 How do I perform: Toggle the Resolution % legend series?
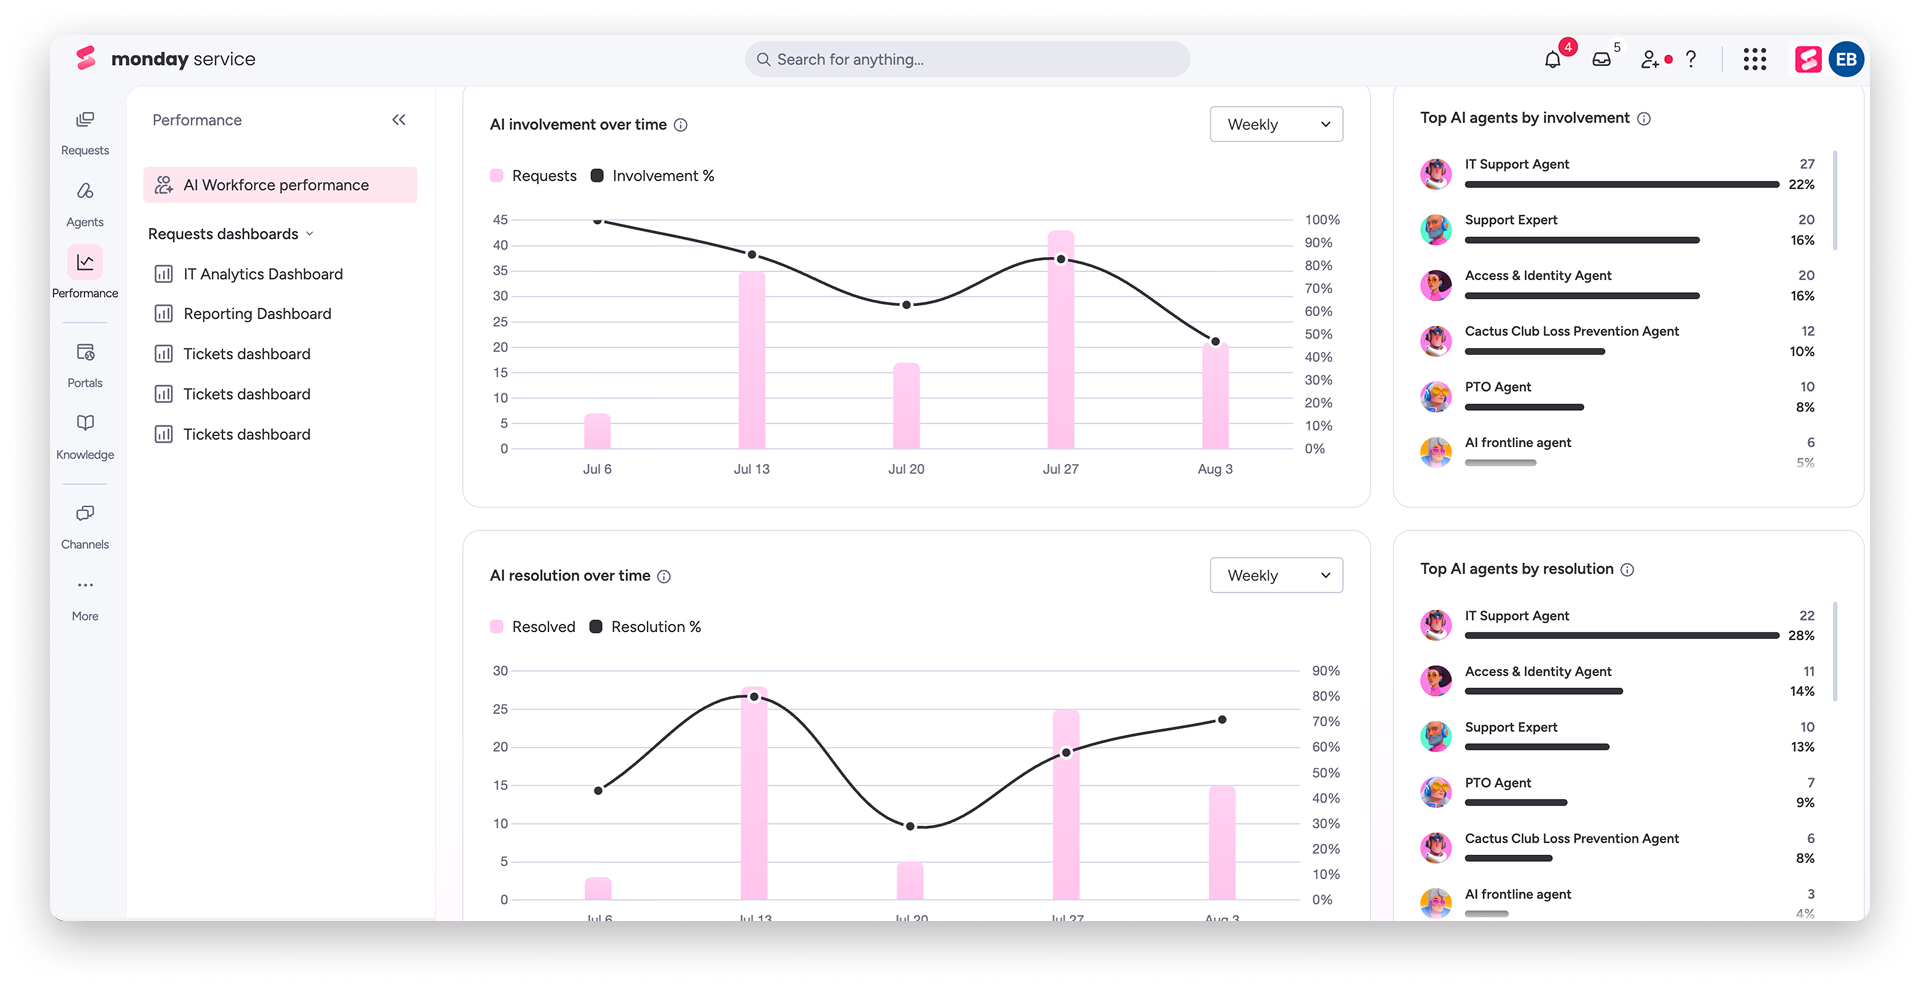[645, 627]
